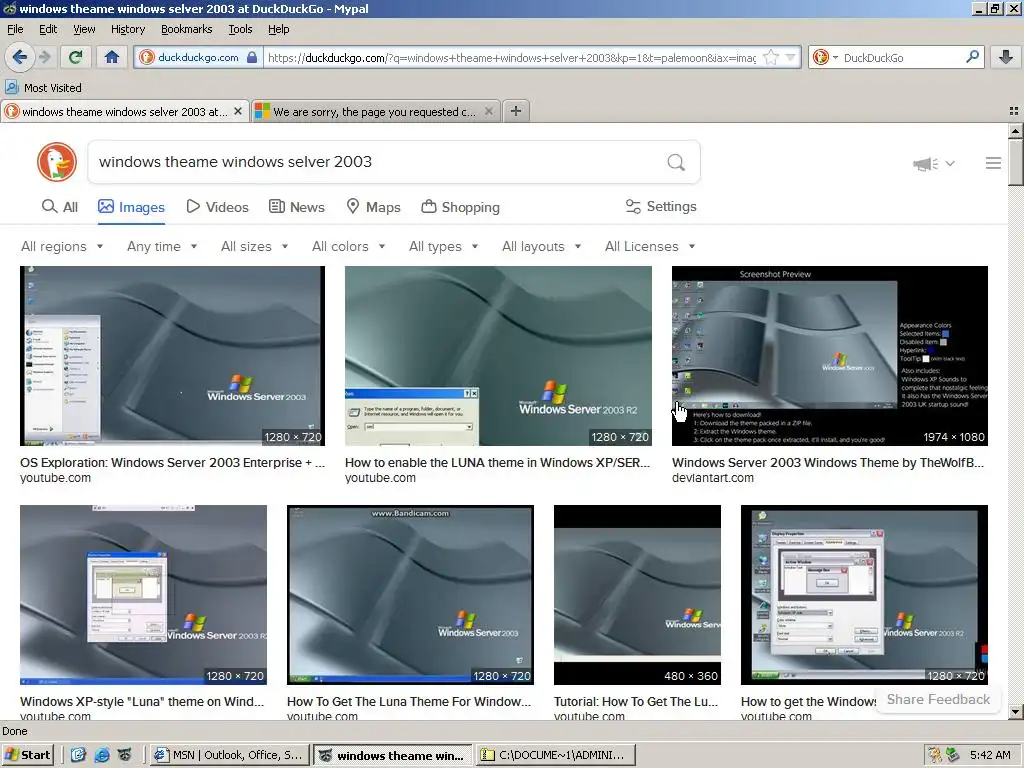This screenshot has width=1024, height=768.
Task: Open the History menu
Action: [127, 29]
